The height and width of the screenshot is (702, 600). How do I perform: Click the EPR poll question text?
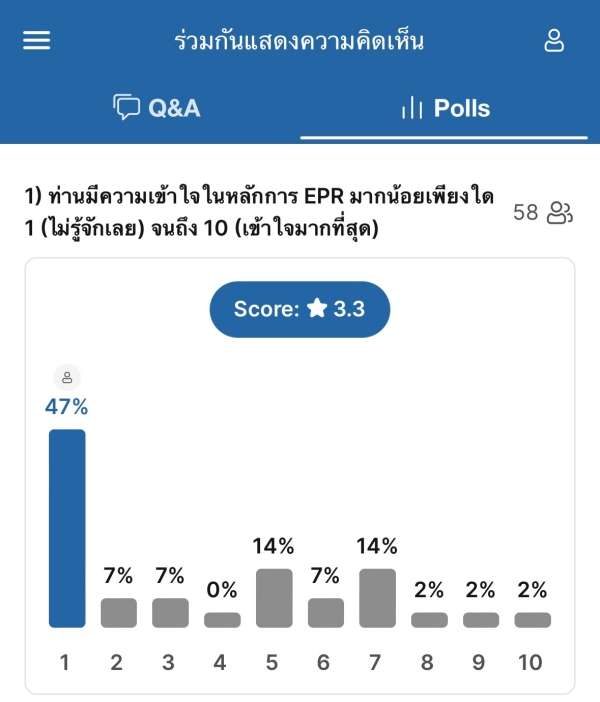coord(259,212)
